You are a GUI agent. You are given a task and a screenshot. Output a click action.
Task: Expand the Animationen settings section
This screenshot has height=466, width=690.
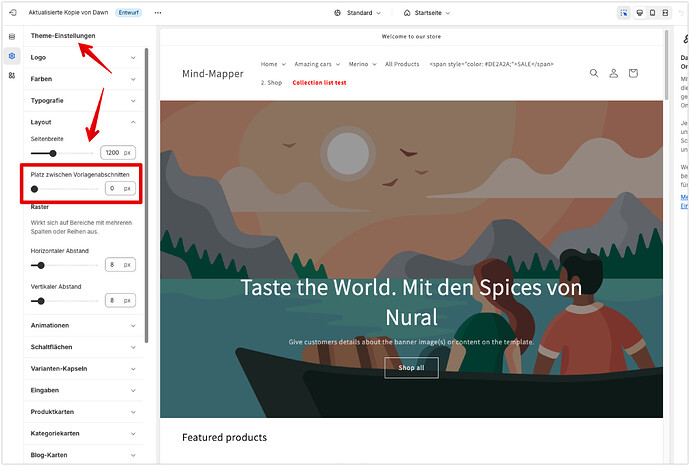[83, 326]
